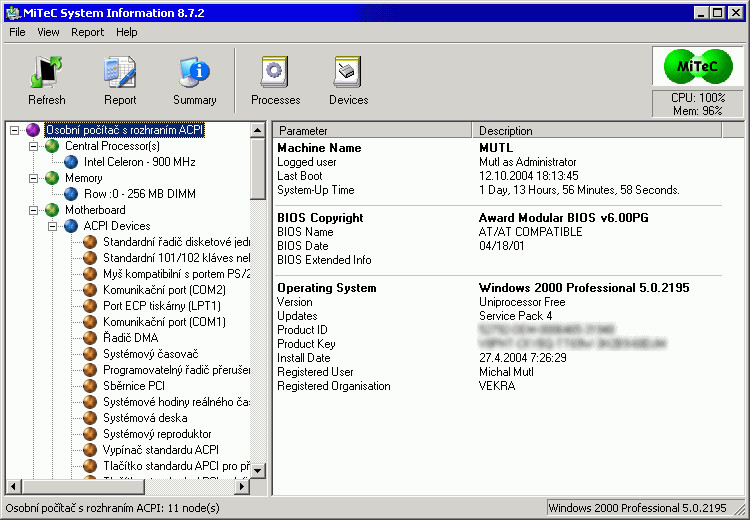Click the Motherboard green node icon
The width and height of the screenshot is (750, 520).
[x=52, y=210]
